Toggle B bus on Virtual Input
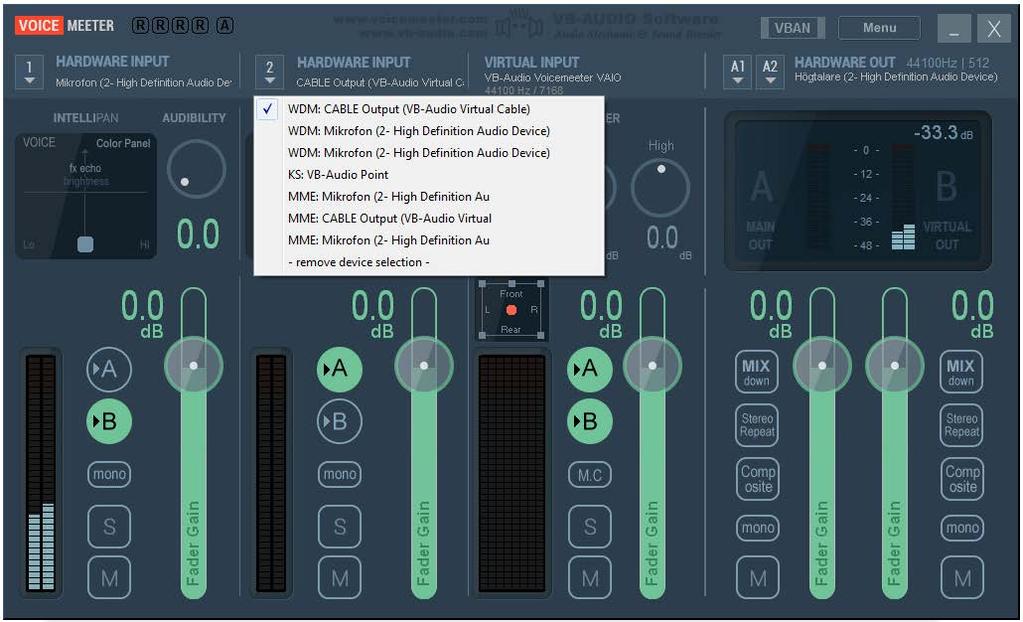The width and height of the screenshot is (1023, 622). [590, 422]
